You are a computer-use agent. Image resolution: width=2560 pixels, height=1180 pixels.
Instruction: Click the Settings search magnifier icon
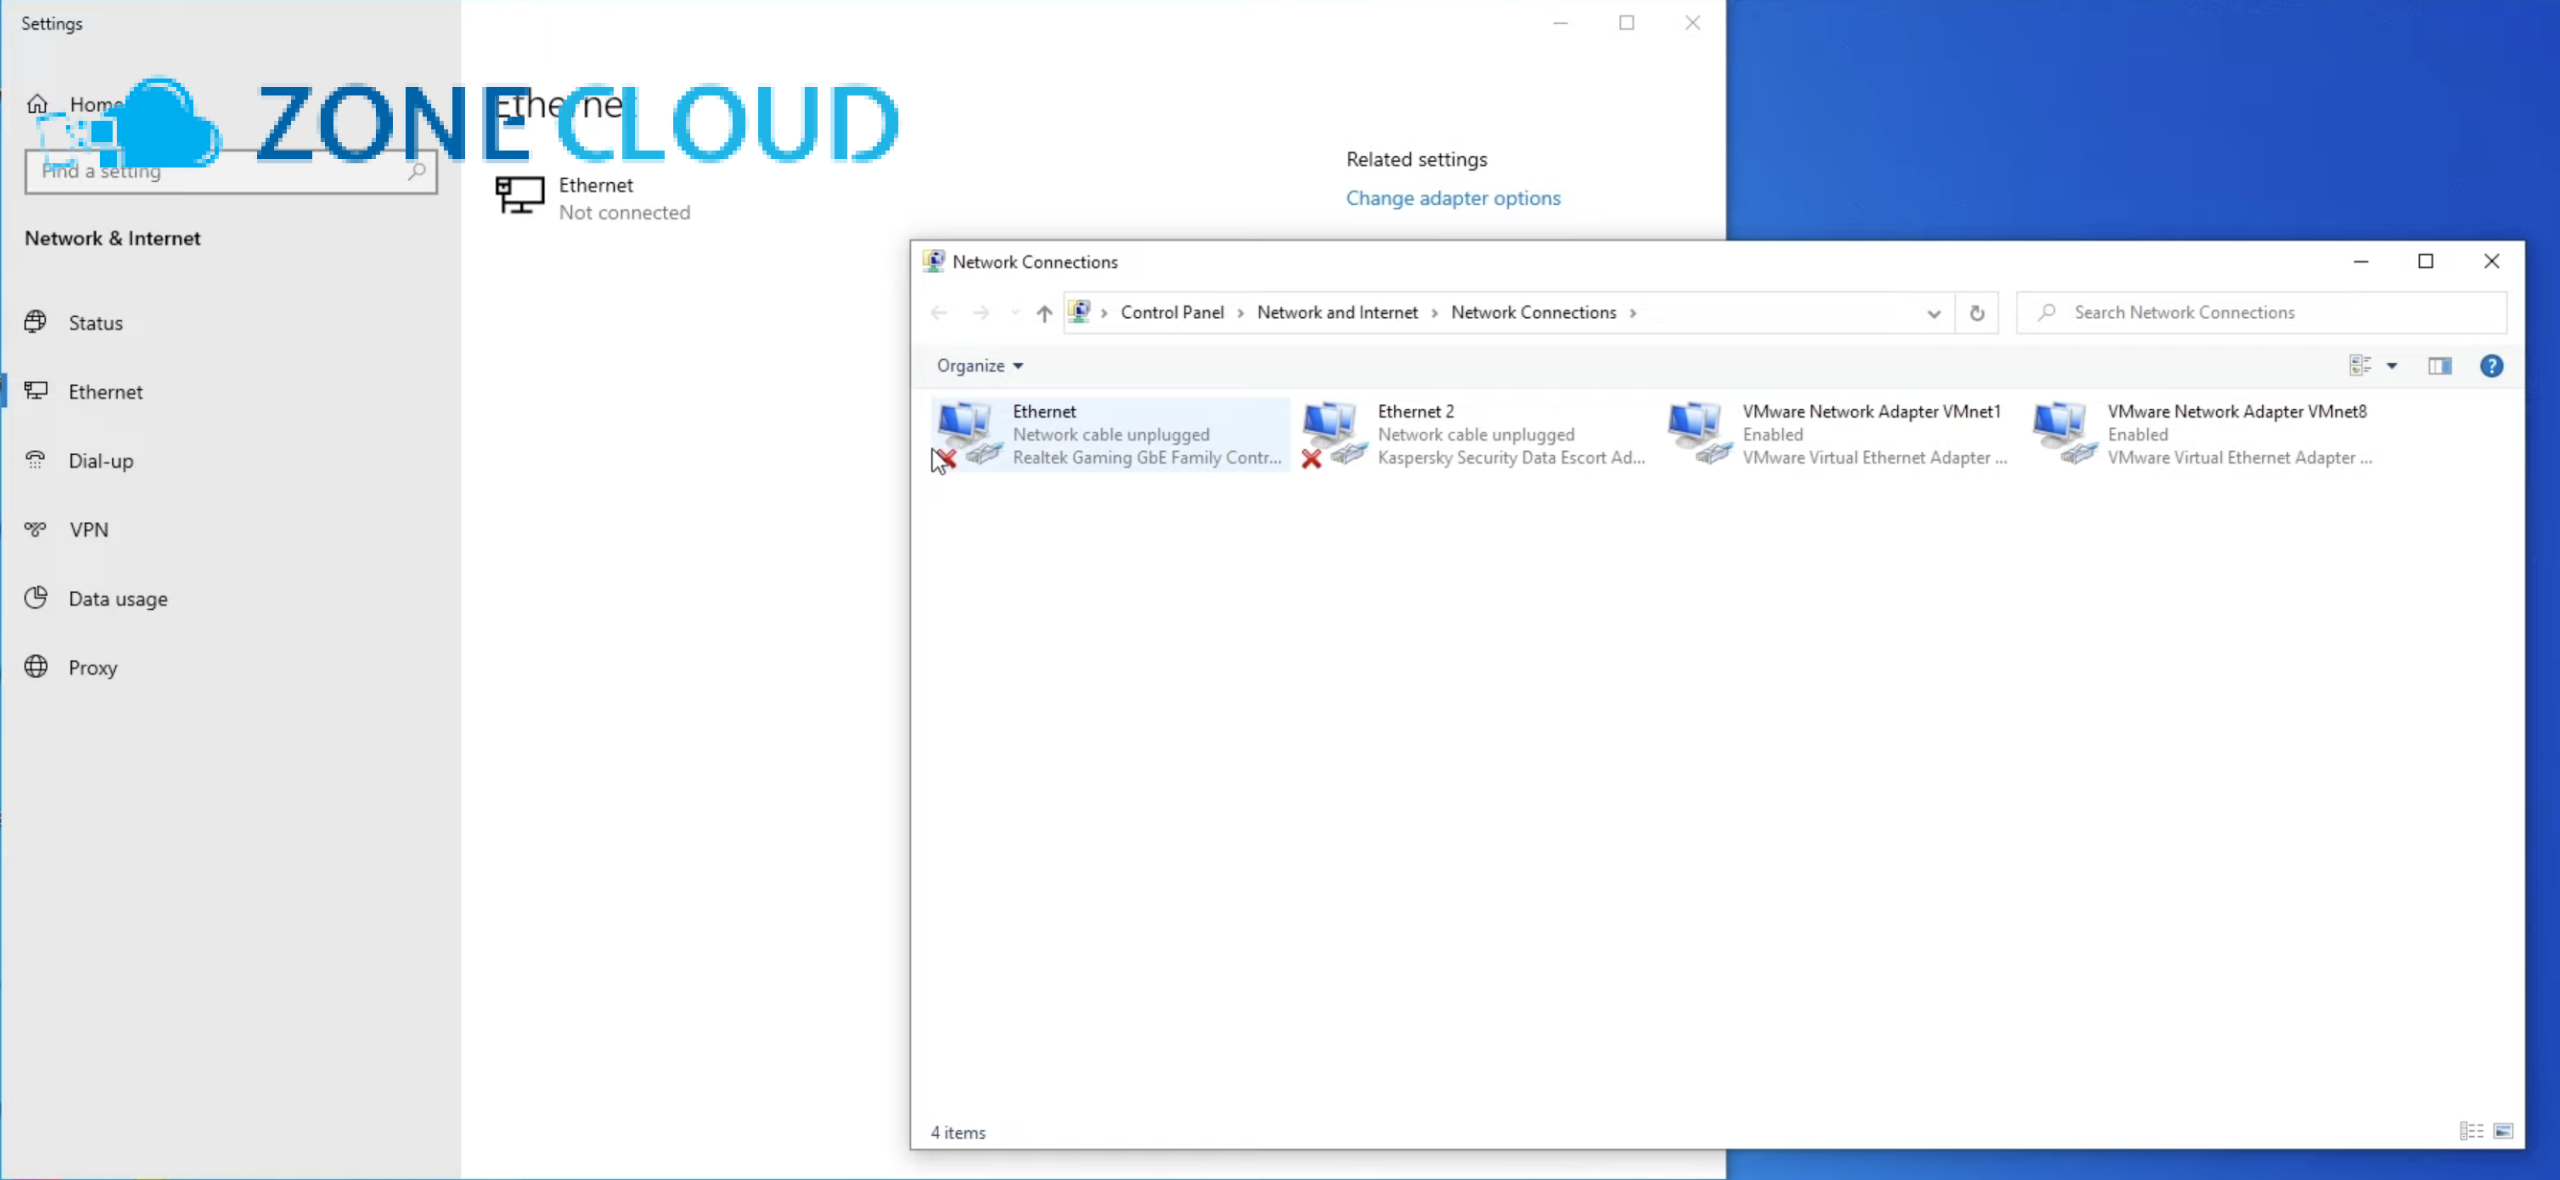[417, 171]
